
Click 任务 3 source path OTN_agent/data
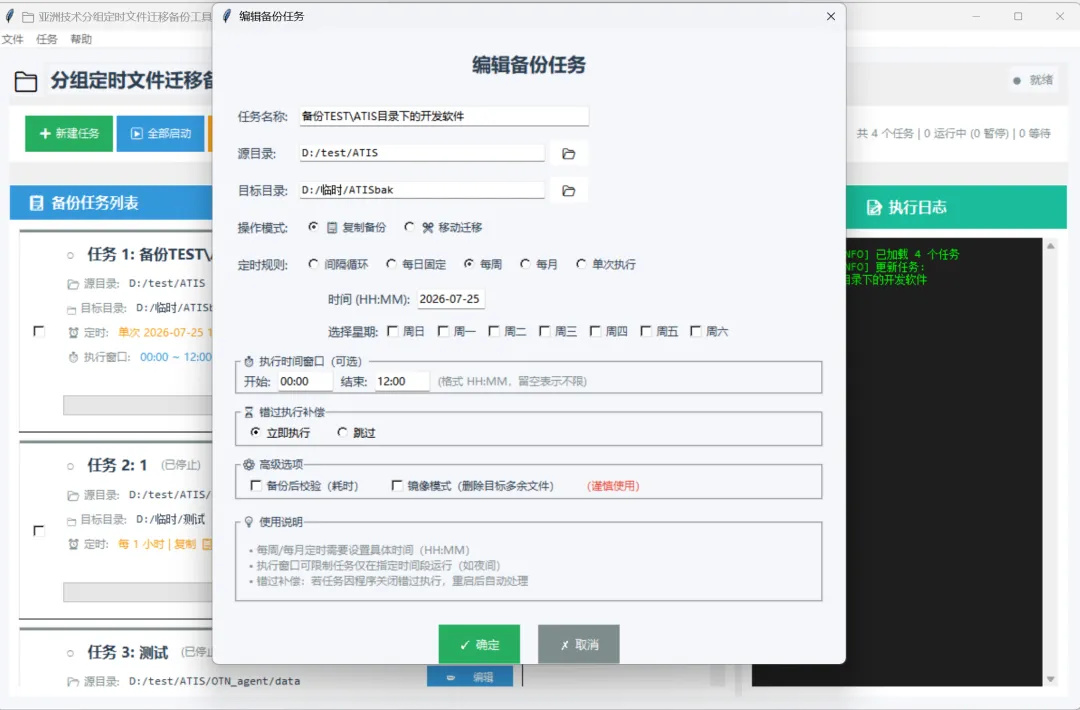(x=214, y=681)
